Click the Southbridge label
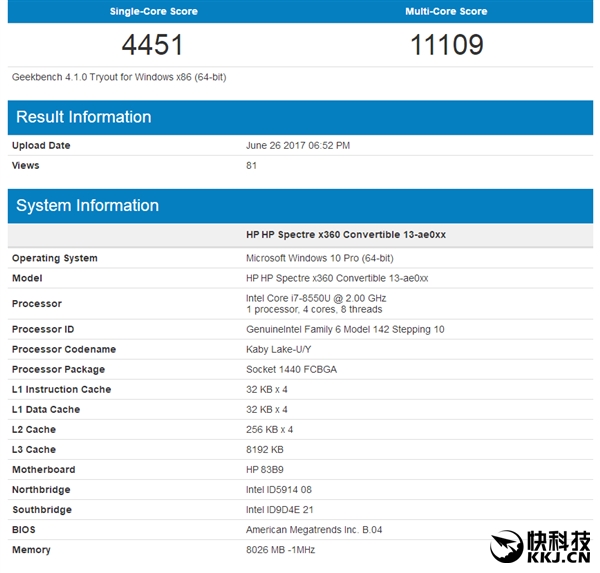 coord(42,509)
